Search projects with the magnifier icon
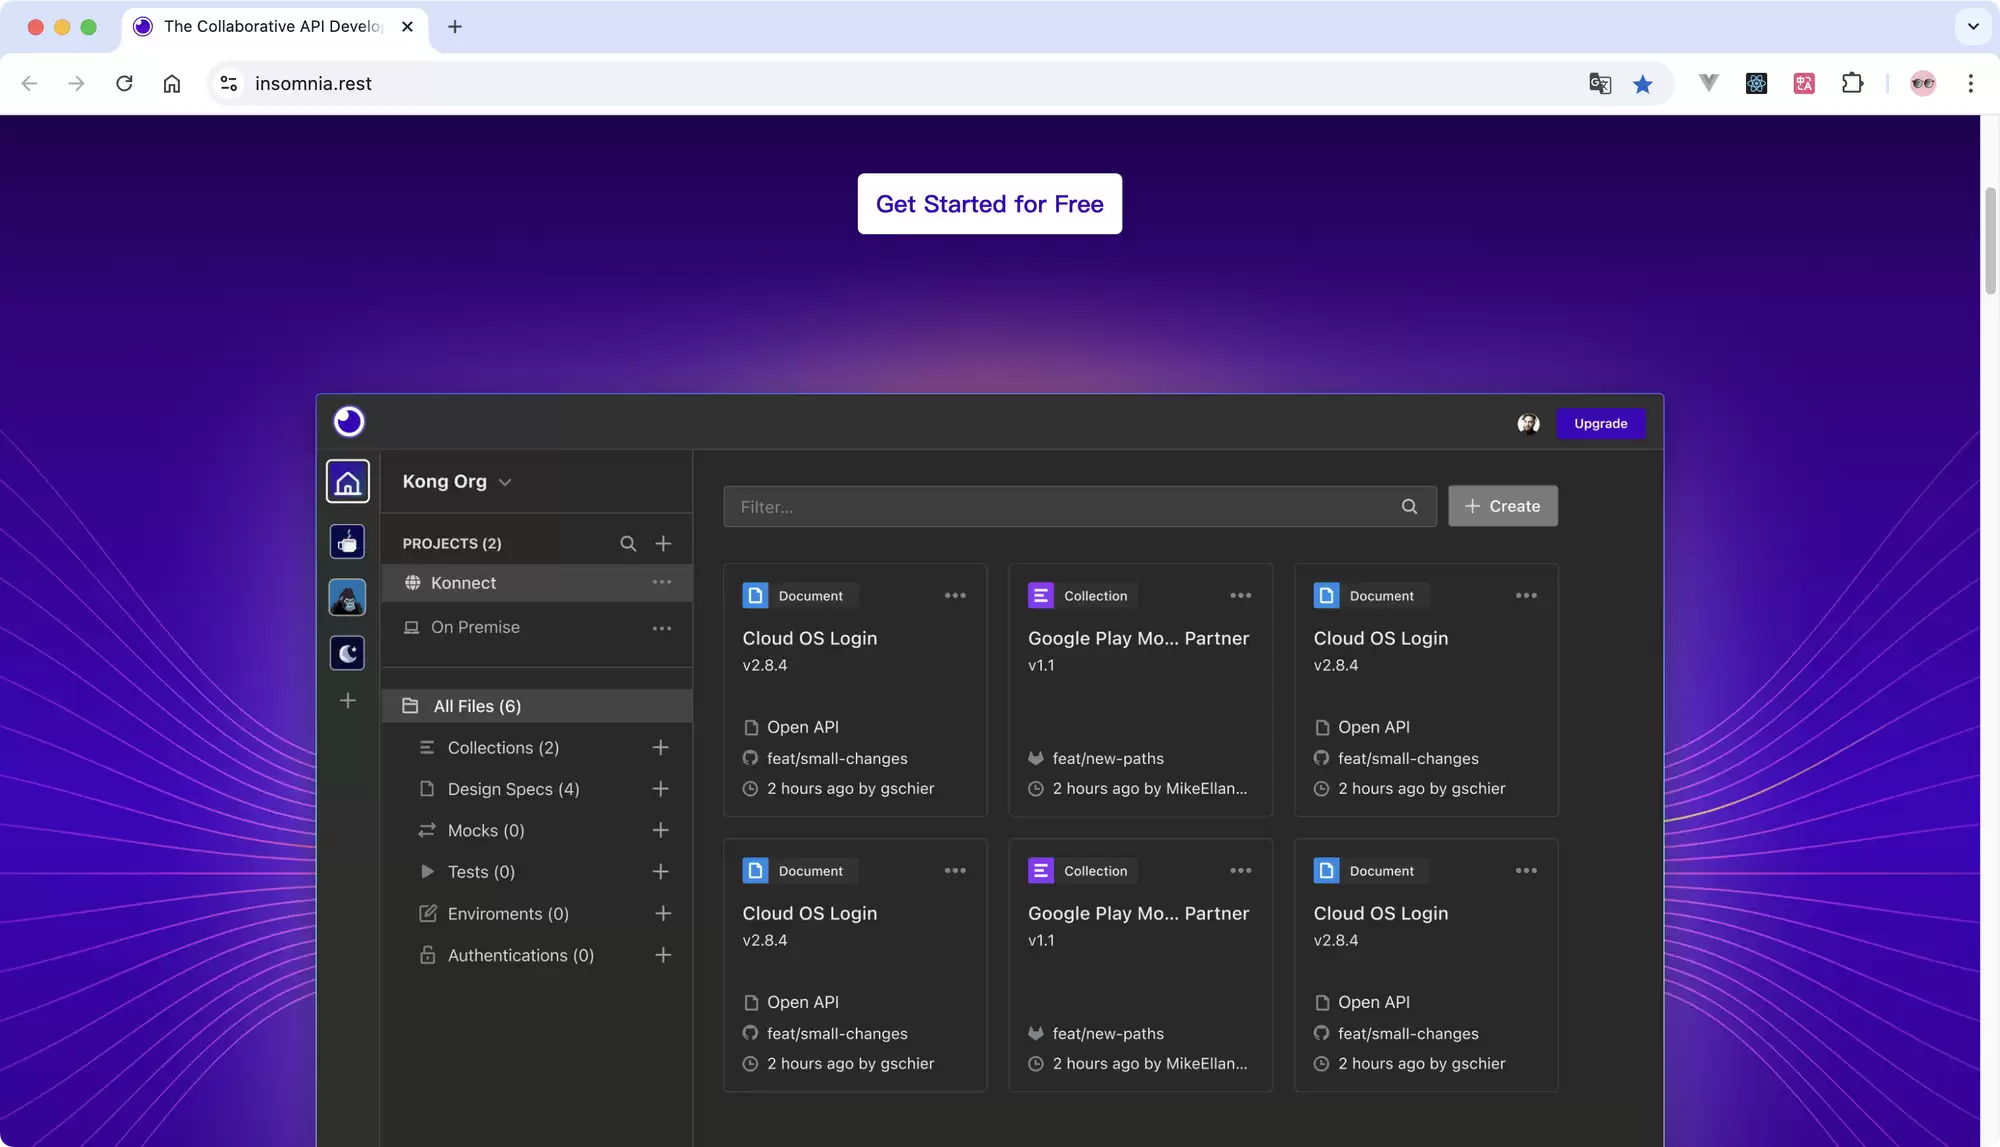 pyautogui.click(x=628, y=544)
